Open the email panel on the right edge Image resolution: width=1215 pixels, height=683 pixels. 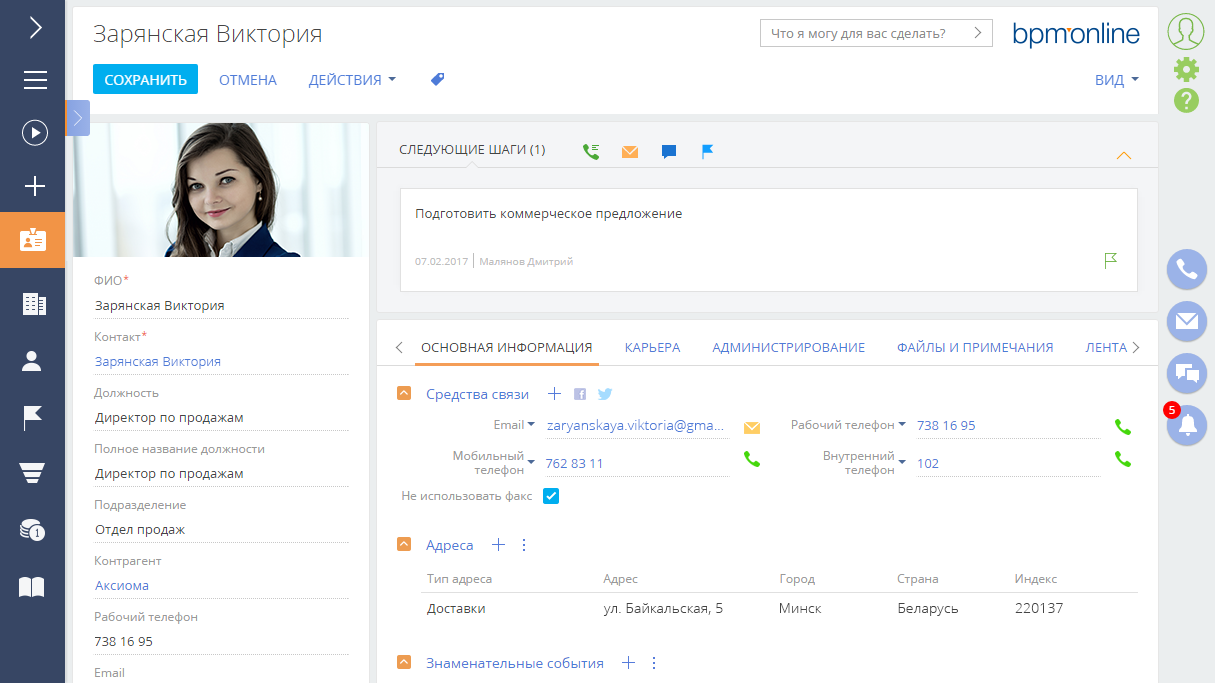click(x=1186, y=322)
